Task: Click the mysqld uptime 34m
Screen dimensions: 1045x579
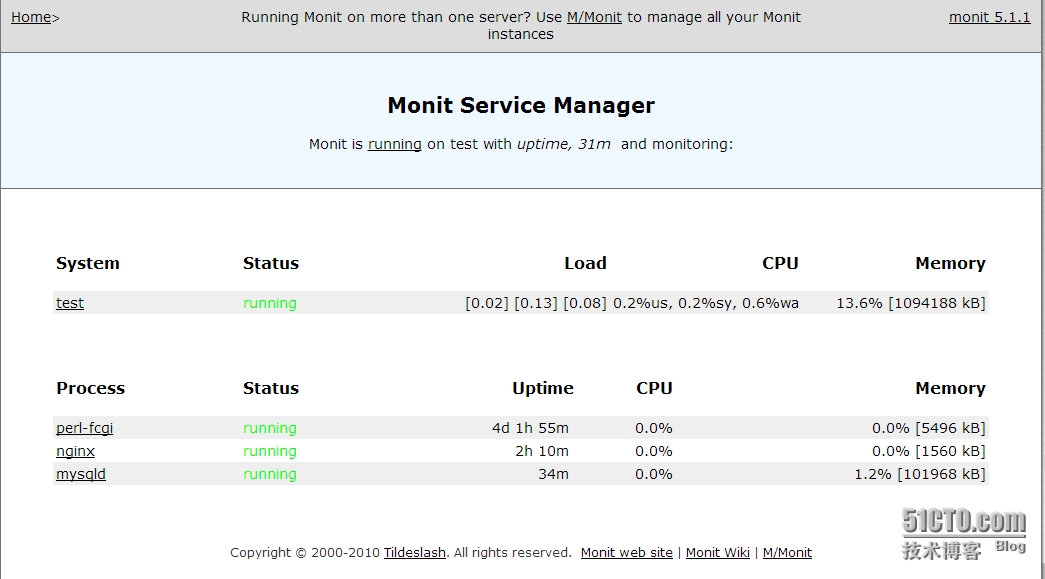Action: [554, 474]
